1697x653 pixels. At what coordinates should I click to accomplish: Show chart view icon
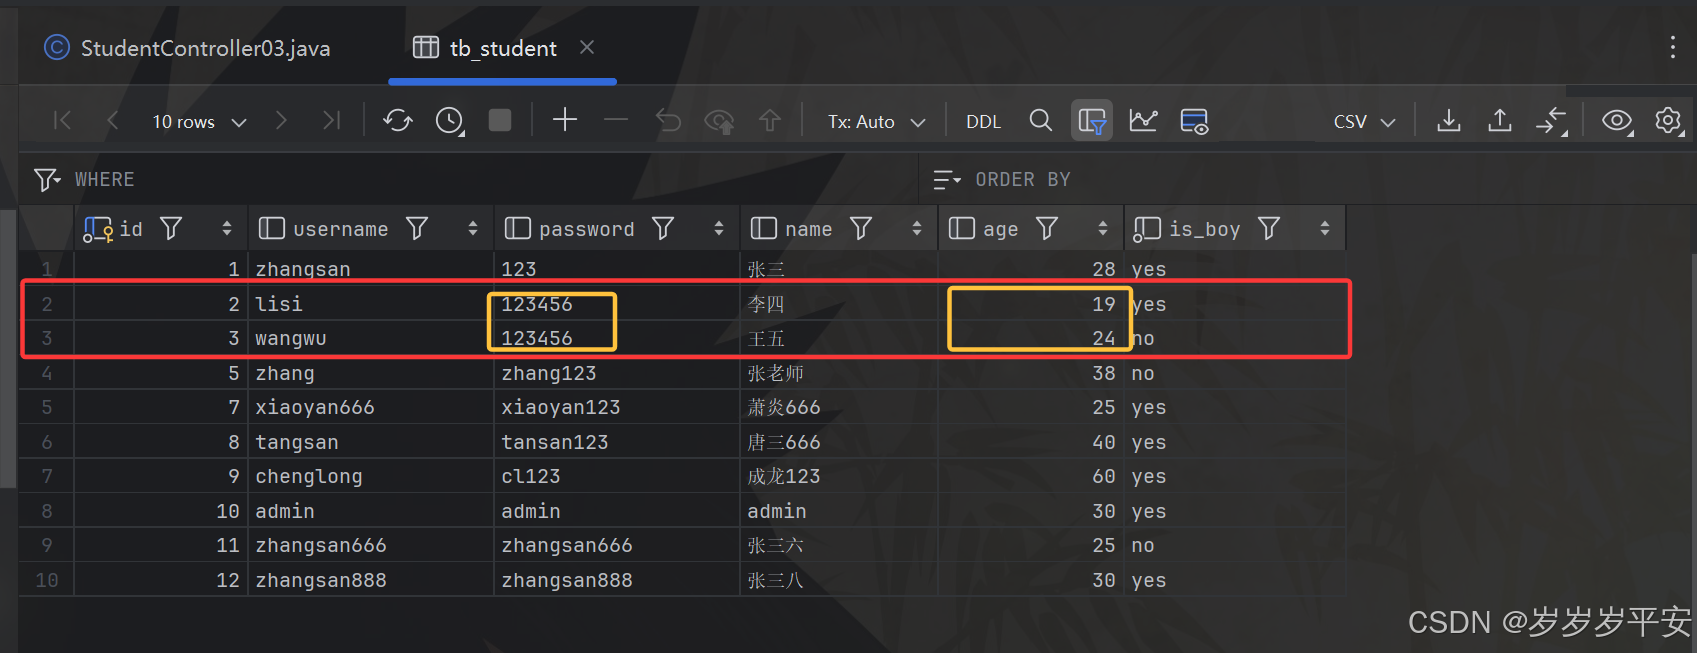coord(1143,121)
